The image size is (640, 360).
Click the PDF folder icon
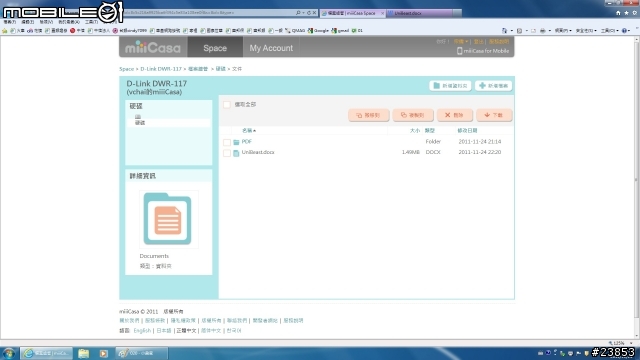coord(236,142)
